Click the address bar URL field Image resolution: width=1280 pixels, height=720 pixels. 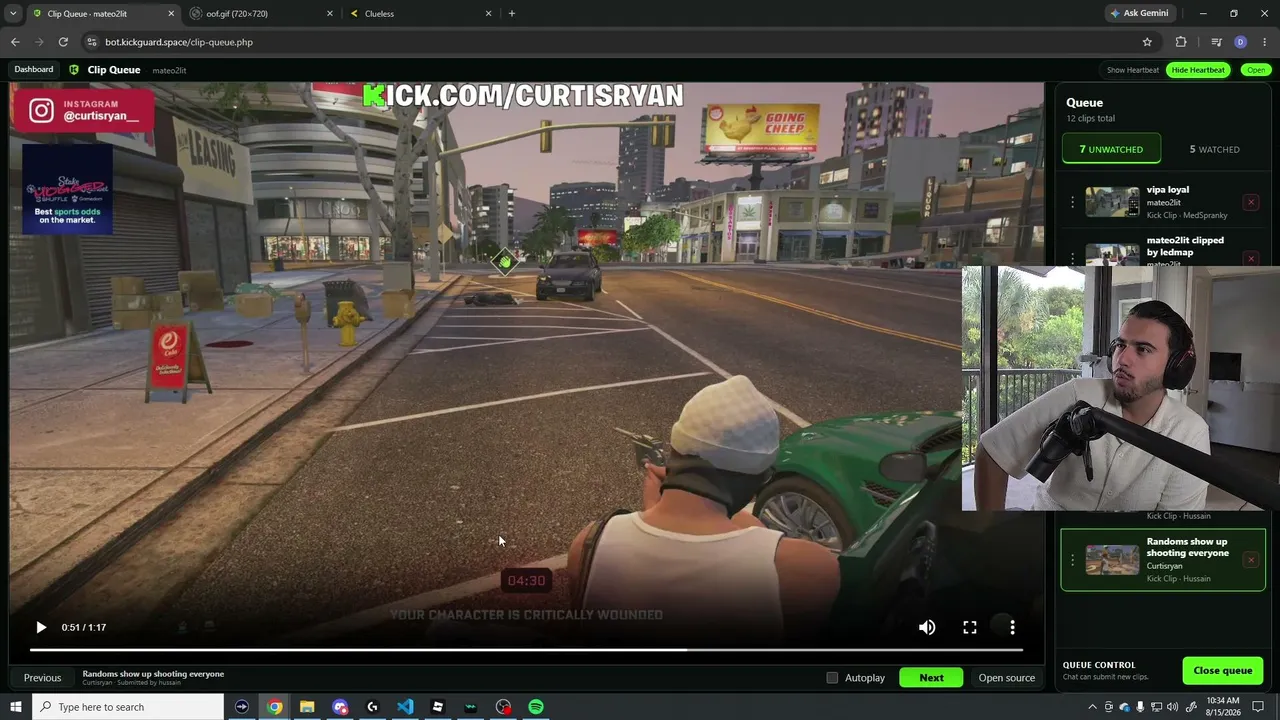tap(620, 42)
